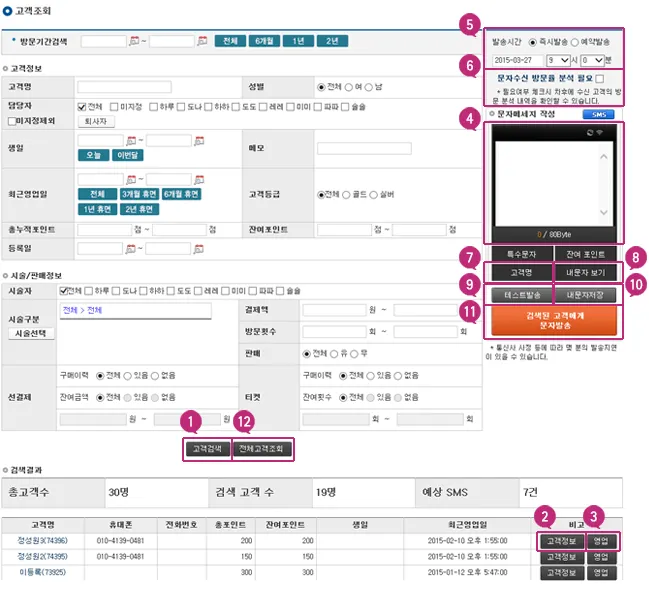Open customer link 정성원3(74396)

(43, 541)
